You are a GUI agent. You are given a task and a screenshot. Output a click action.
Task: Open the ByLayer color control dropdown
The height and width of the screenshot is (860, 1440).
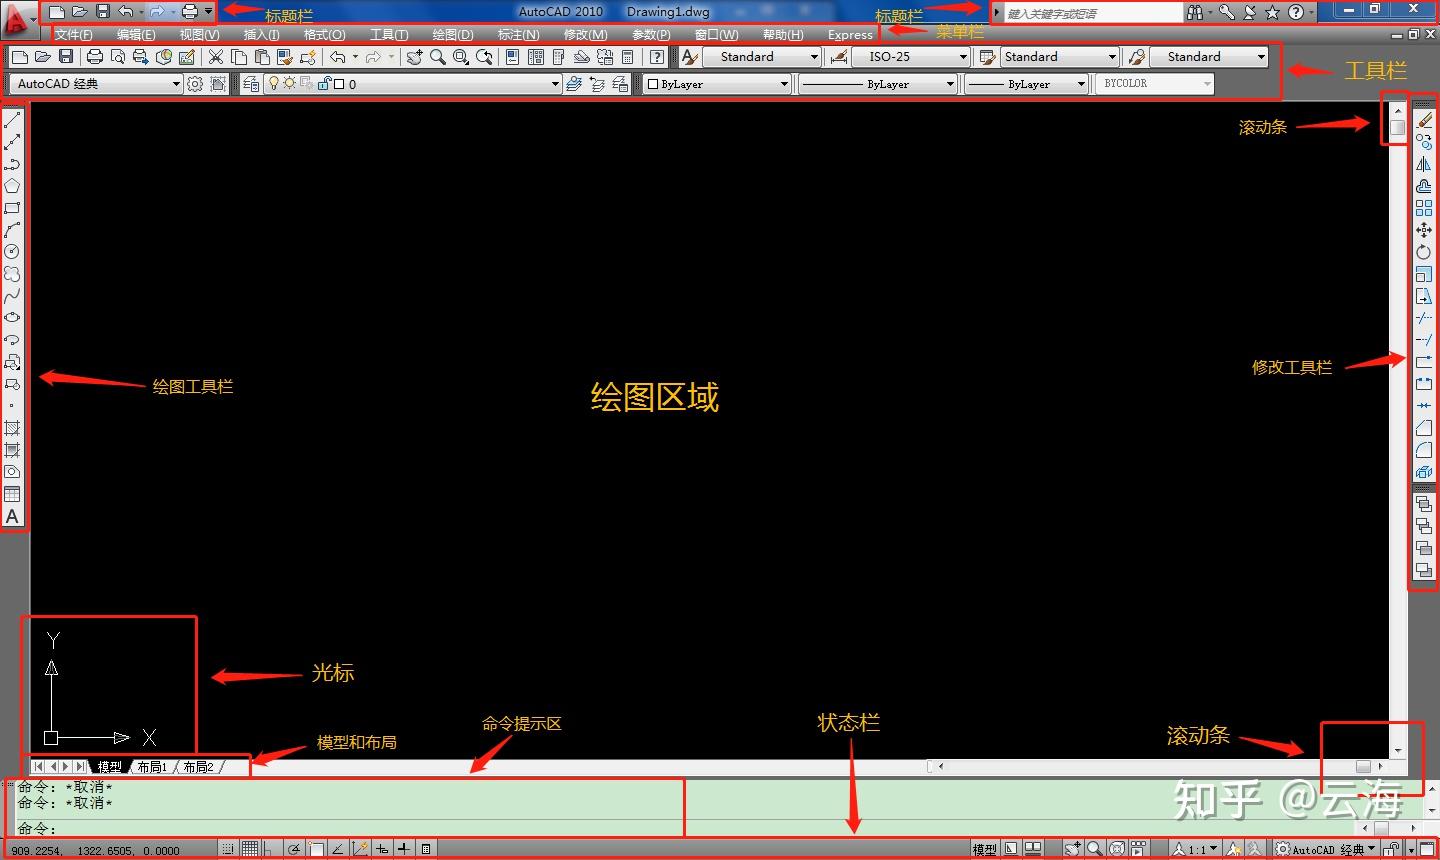point(717,84)
